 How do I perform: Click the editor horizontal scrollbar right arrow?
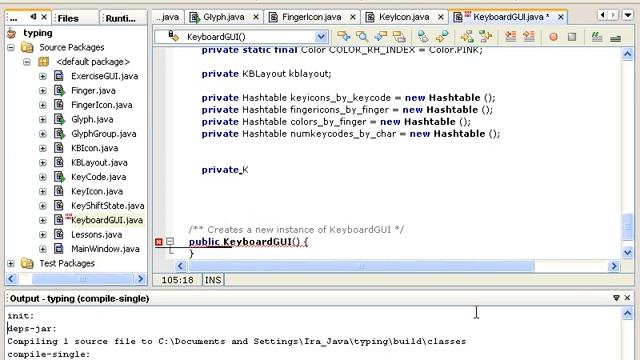pyautogui.click(x=614, y=267)
